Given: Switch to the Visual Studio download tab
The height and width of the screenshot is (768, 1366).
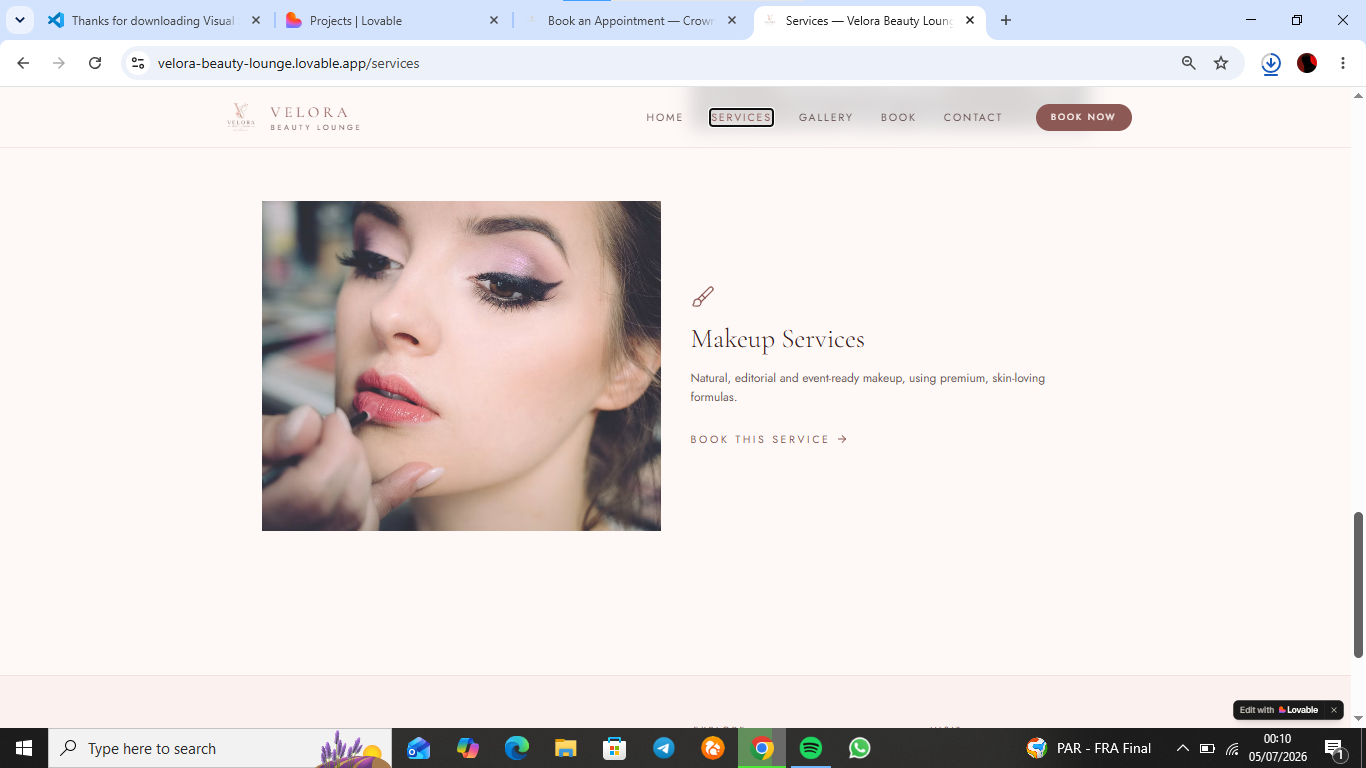Looking at the screenshot, I should click(155, 20).
